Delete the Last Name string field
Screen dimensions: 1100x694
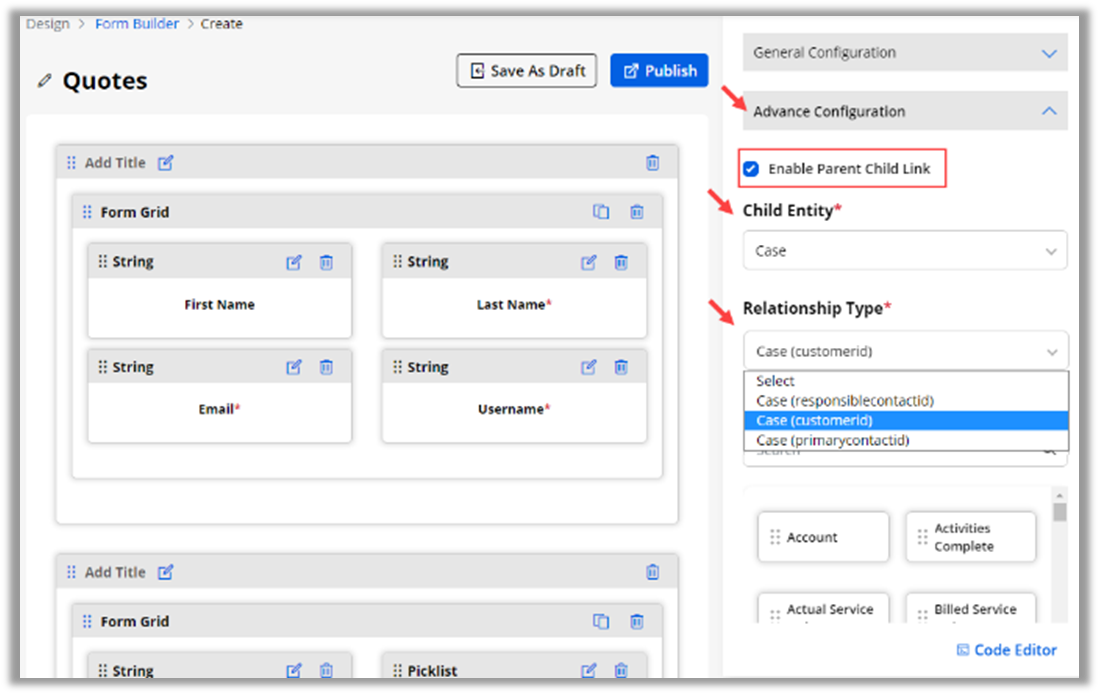tap(621, 262)
